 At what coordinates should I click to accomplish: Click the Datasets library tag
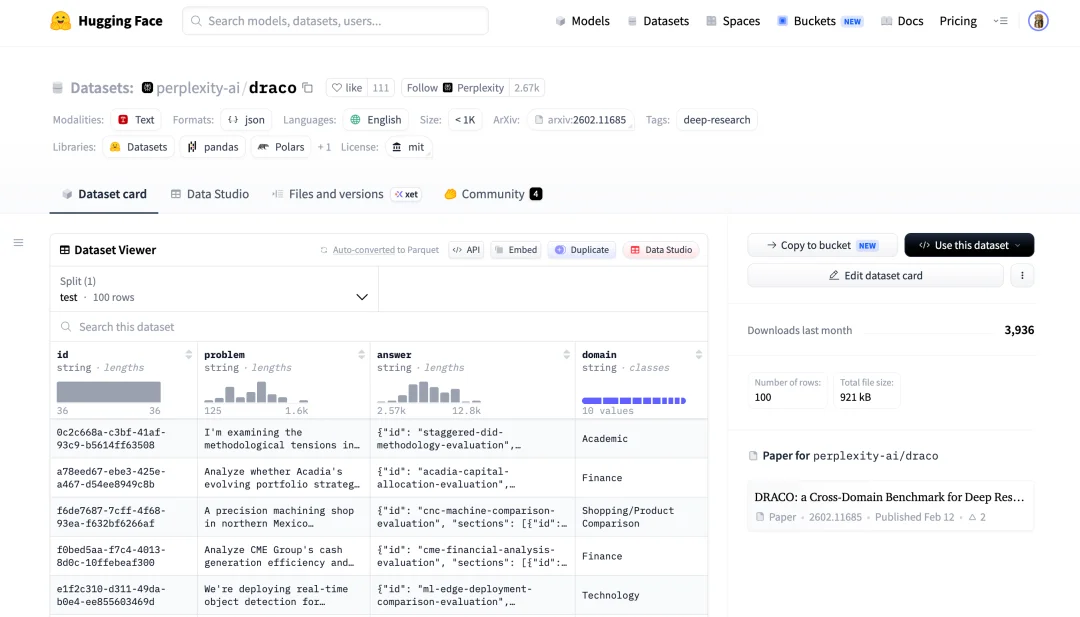coord(138,147)
